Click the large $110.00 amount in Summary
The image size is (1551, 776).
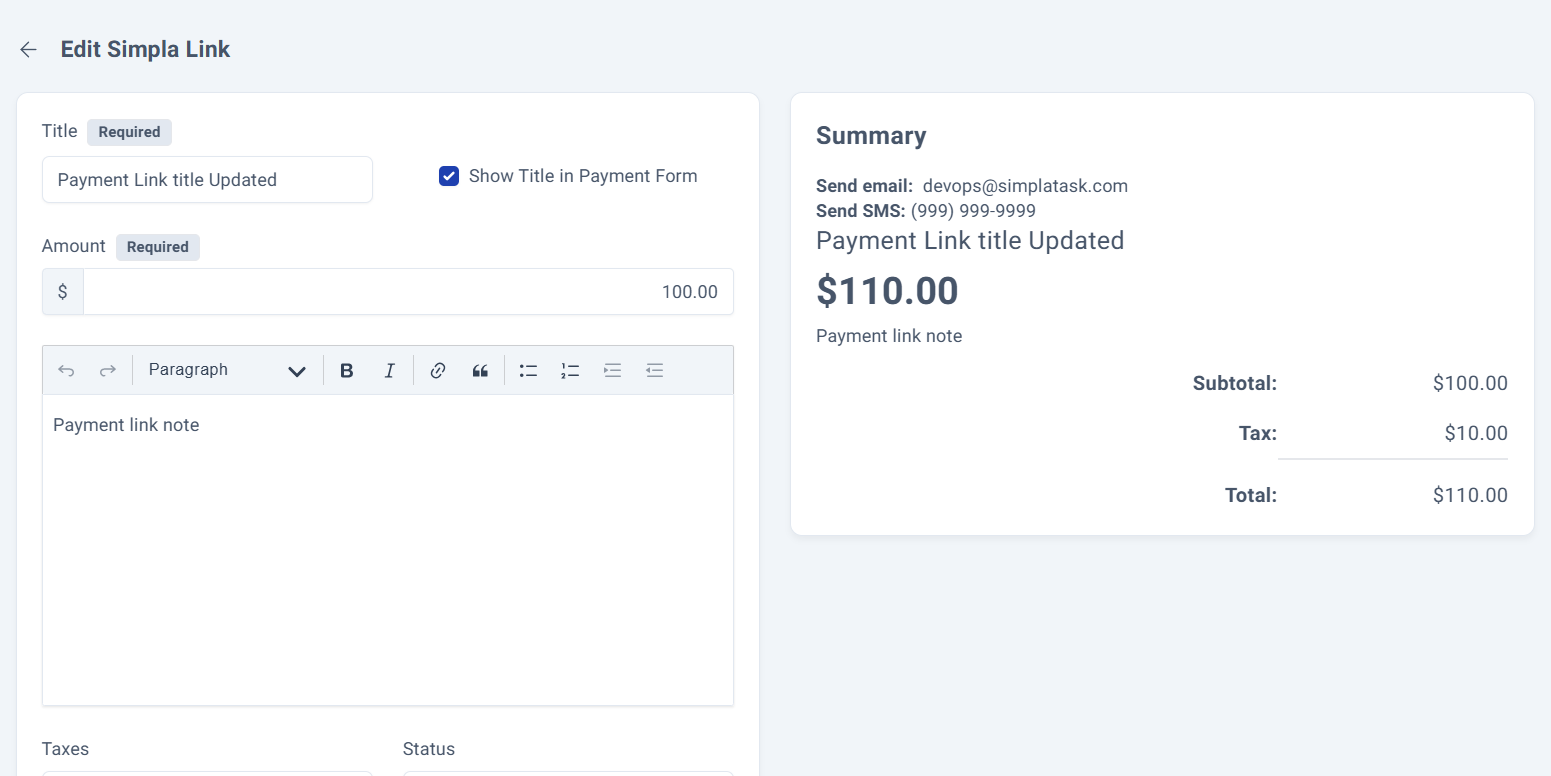pyautogui.click(x=887, y=291)
